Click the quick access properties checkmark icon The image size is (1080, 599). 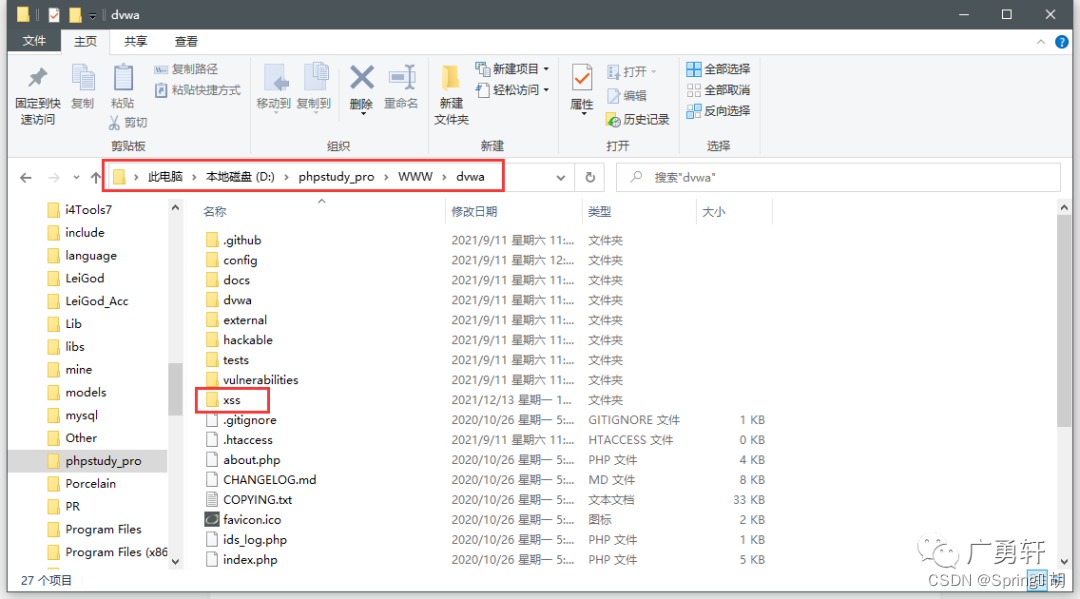54,14
